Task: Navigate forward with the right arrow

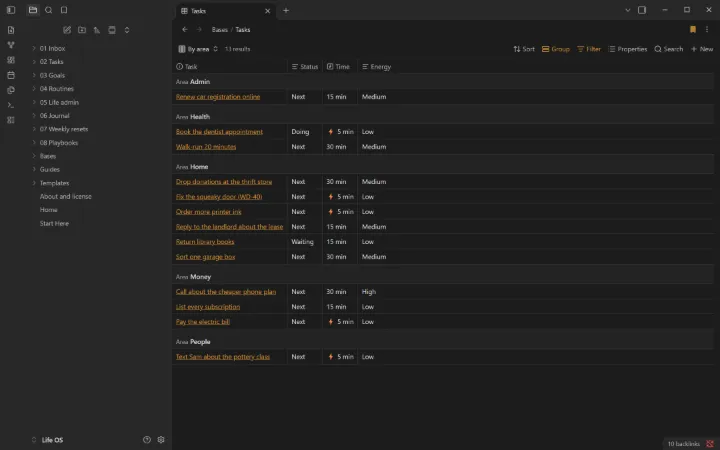Action: [199, 29]
